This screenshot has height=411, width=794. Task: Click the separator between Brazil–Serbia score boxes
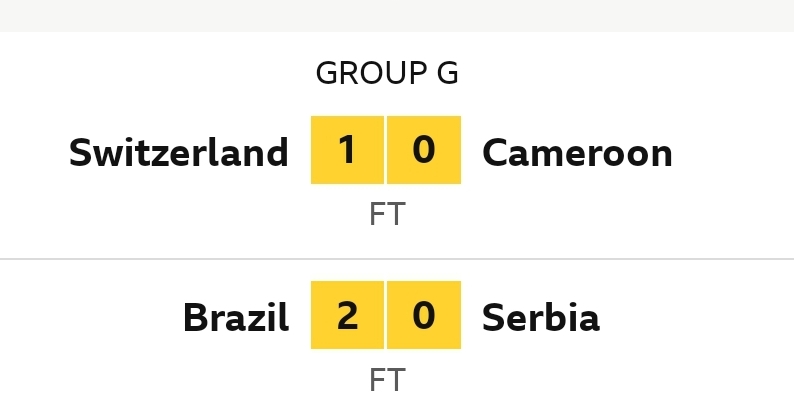[x=386, y=315]
